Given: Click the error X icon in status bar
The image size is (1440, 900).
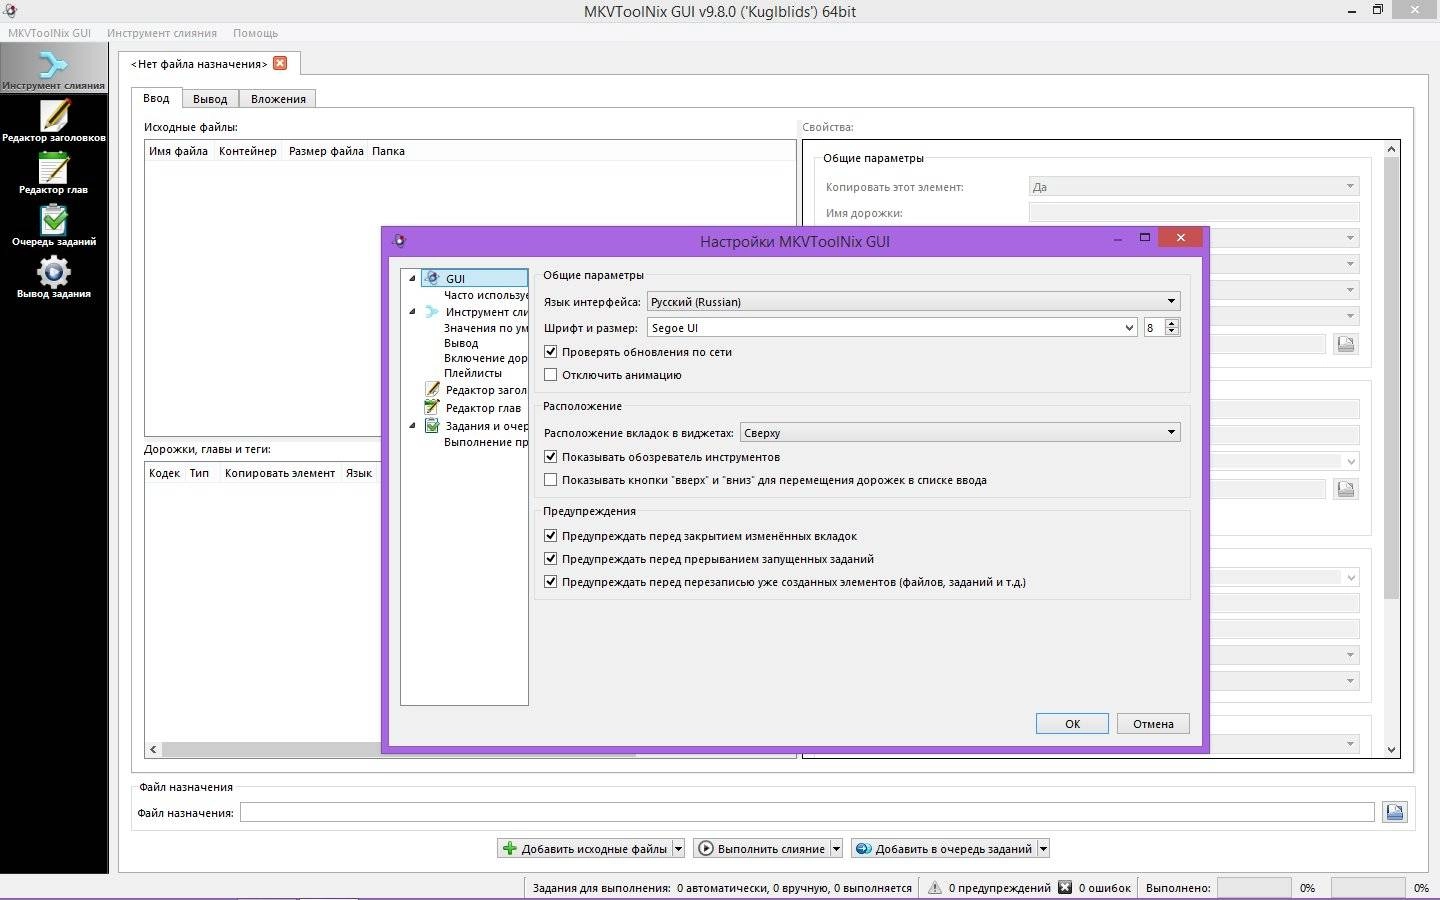Looking at the screenshot, I should [x=1065, y=887].
